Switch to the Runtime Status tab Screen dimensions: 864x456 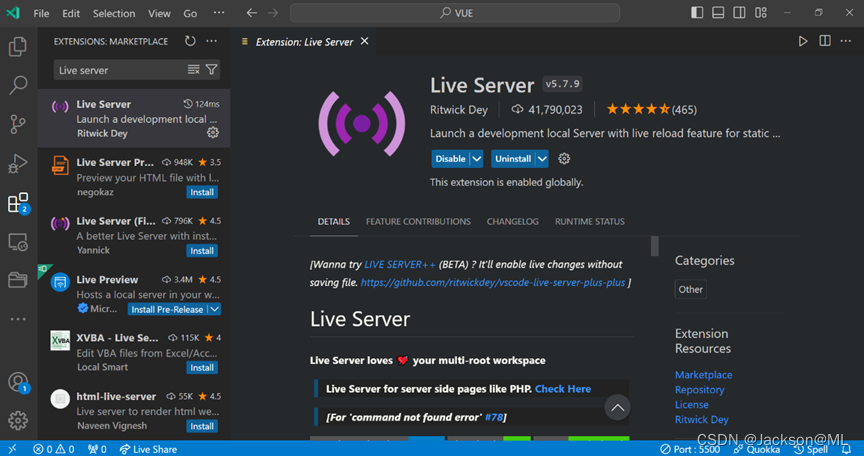pos(590,221)
